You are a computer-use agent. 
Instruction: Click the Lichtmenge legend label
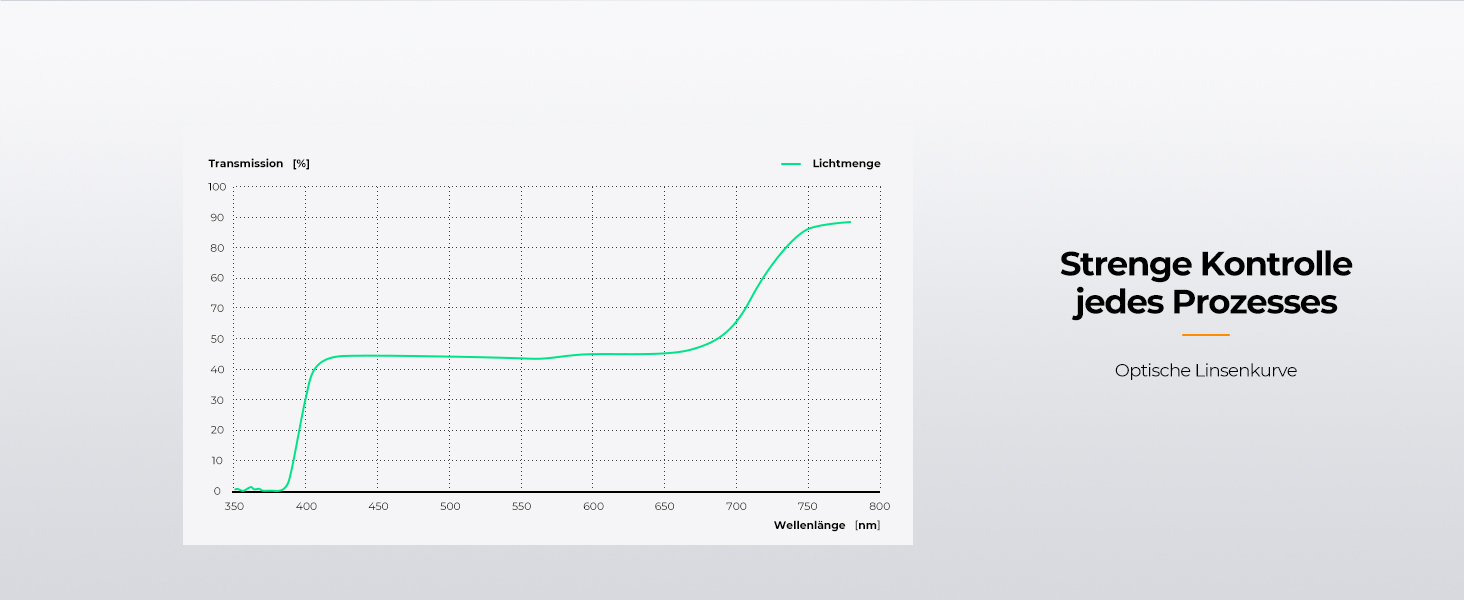point(846,164)
